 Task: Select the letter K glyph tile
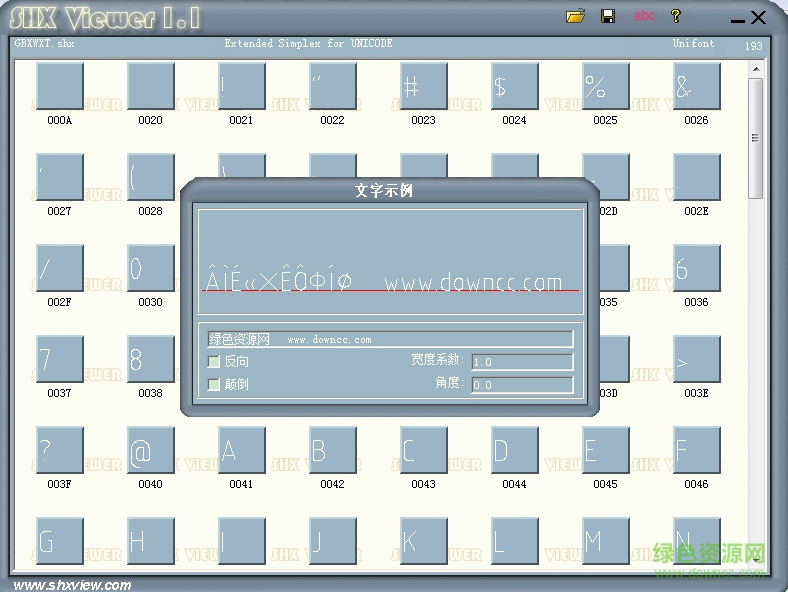423,541
